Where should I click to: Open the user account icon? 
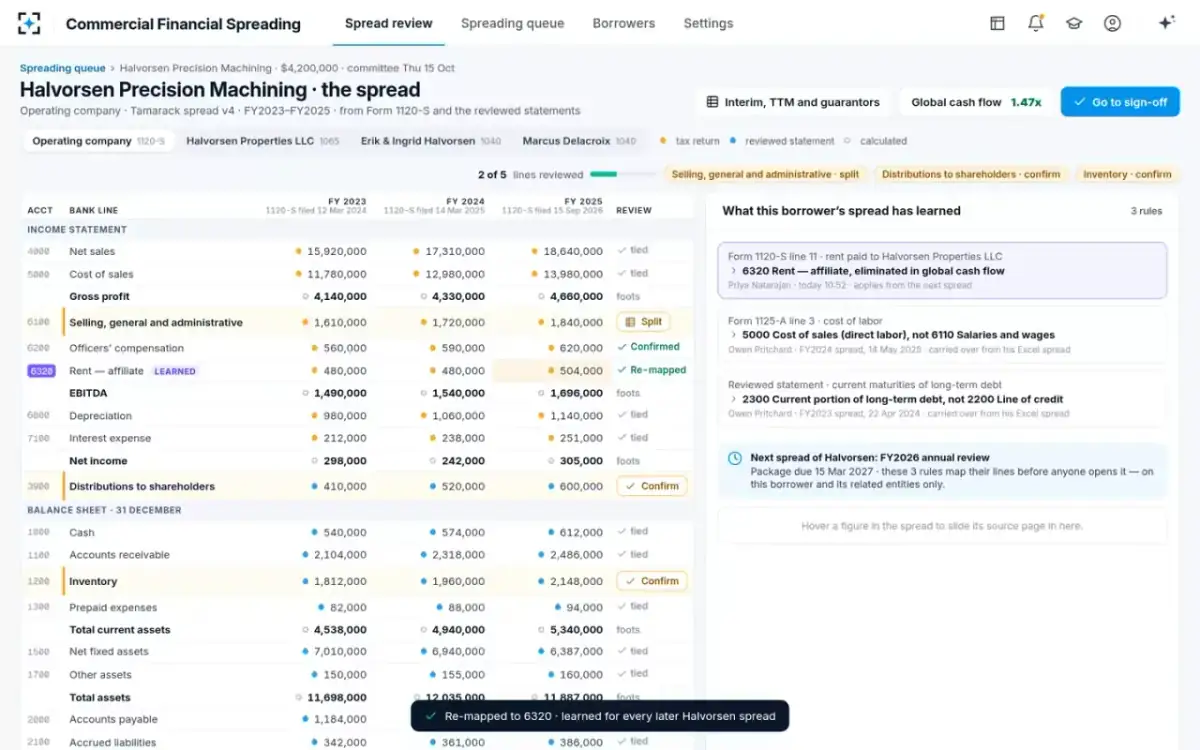coord(1112,23)
